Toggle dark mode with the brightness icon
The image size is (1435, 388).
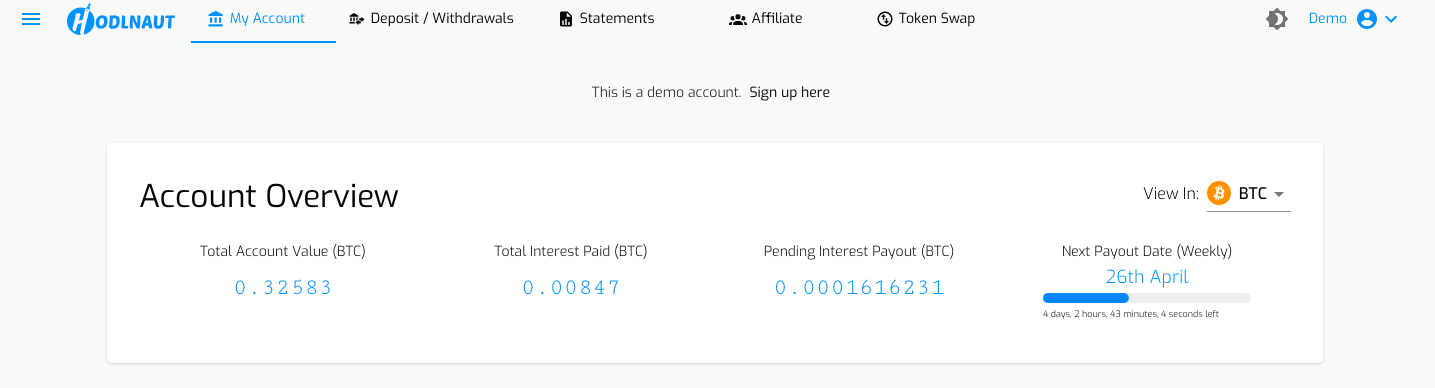tap(1277, 19)
